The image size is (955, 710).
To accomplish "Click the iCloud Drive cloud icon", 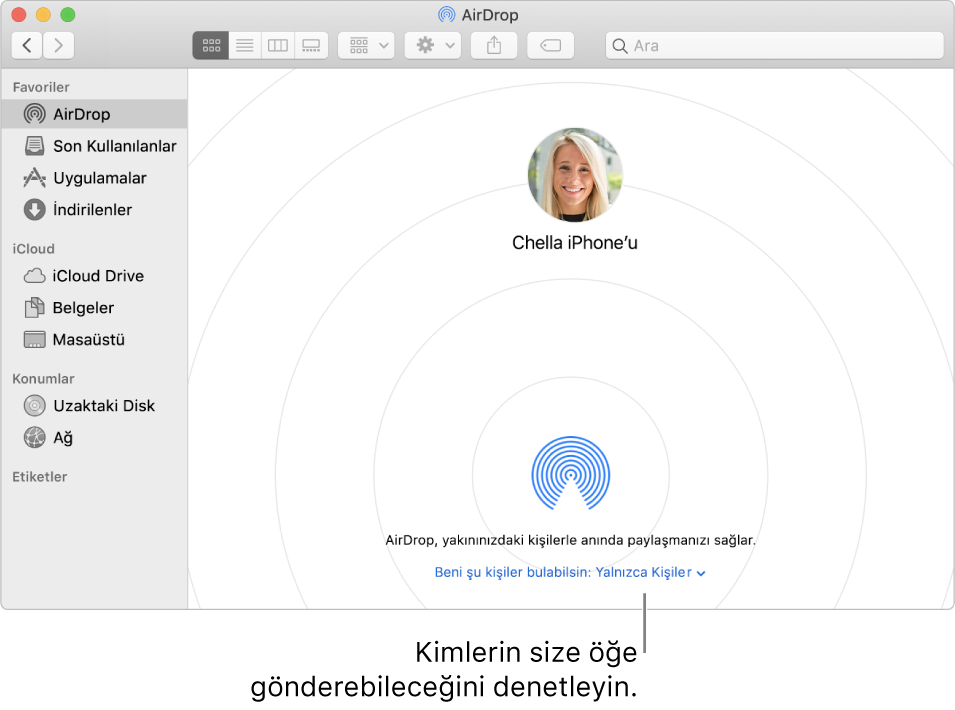I will click(x=35, y=276).
